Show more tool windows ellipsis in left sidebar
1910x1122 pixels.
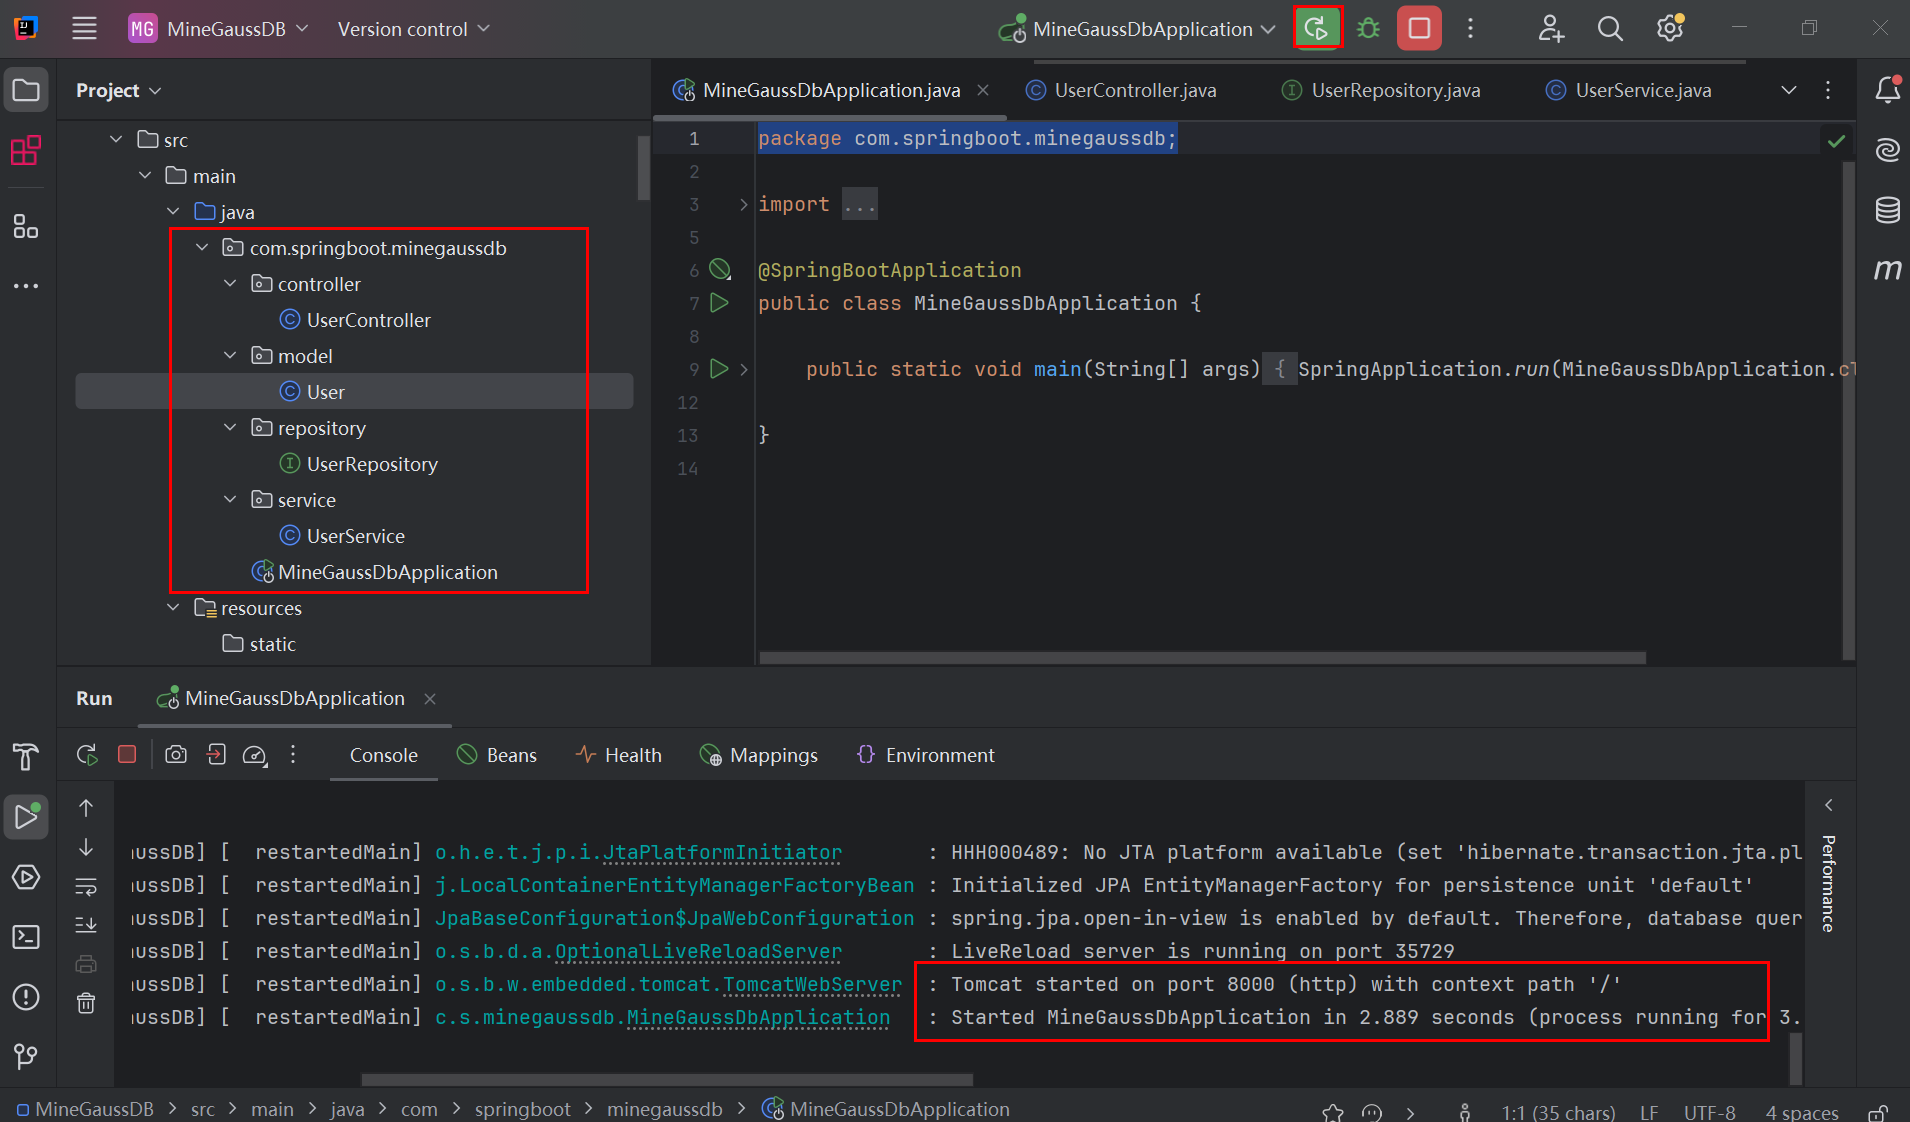(x=26, y=286)
